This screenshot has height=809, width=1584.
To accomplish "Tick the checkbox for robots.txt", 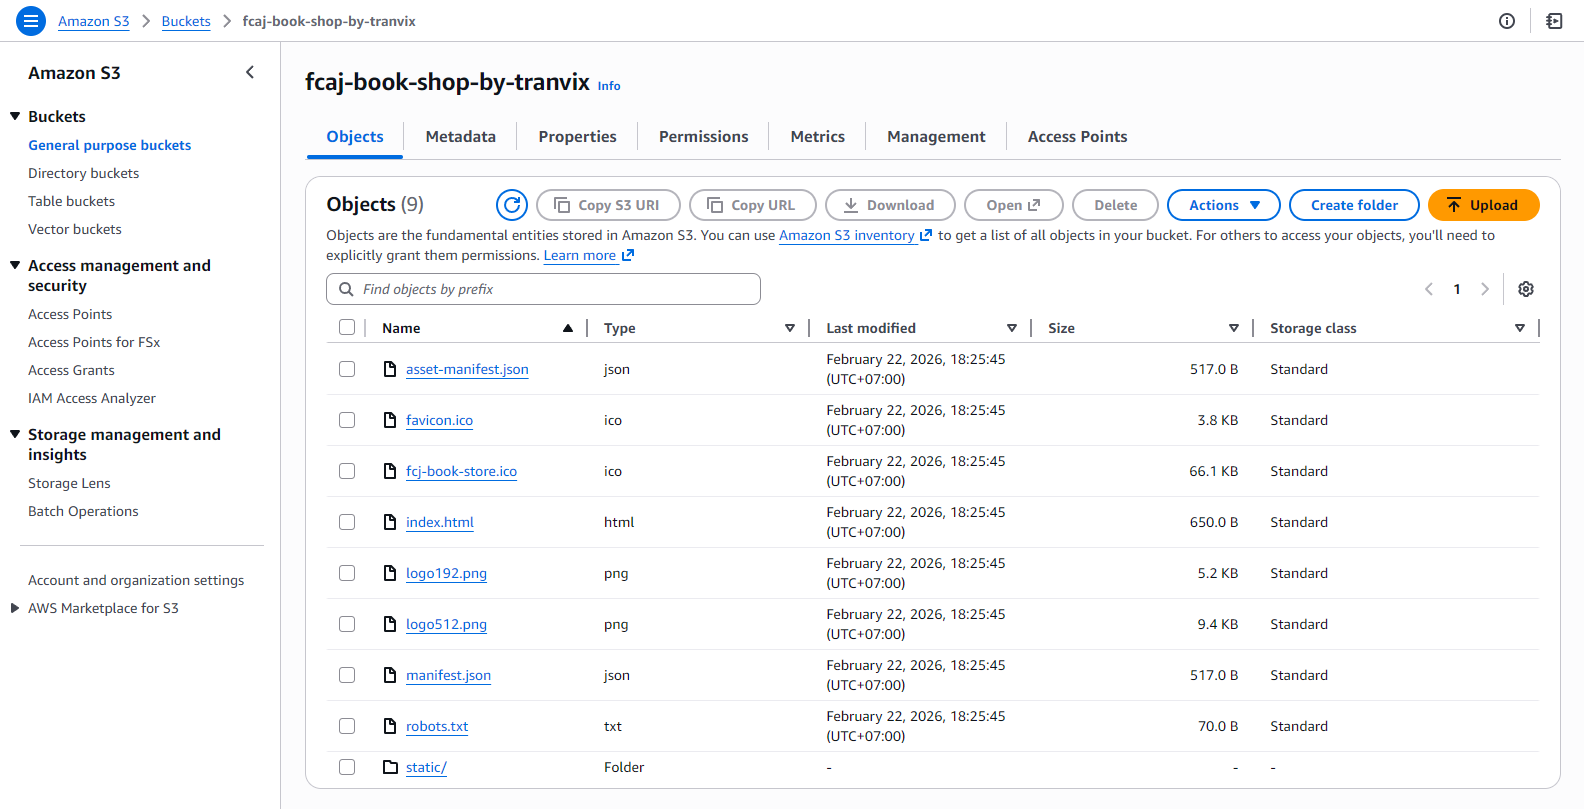I will pyautogui.click(x=347, y=726).
